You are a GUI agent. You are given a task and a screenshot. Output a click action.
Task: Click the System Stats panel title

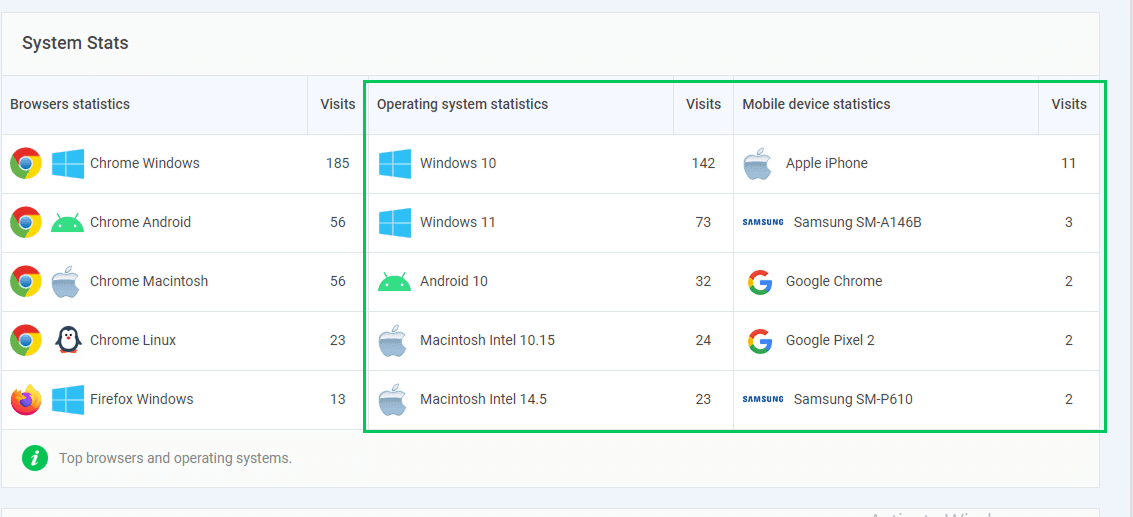[x=75, y=43]
